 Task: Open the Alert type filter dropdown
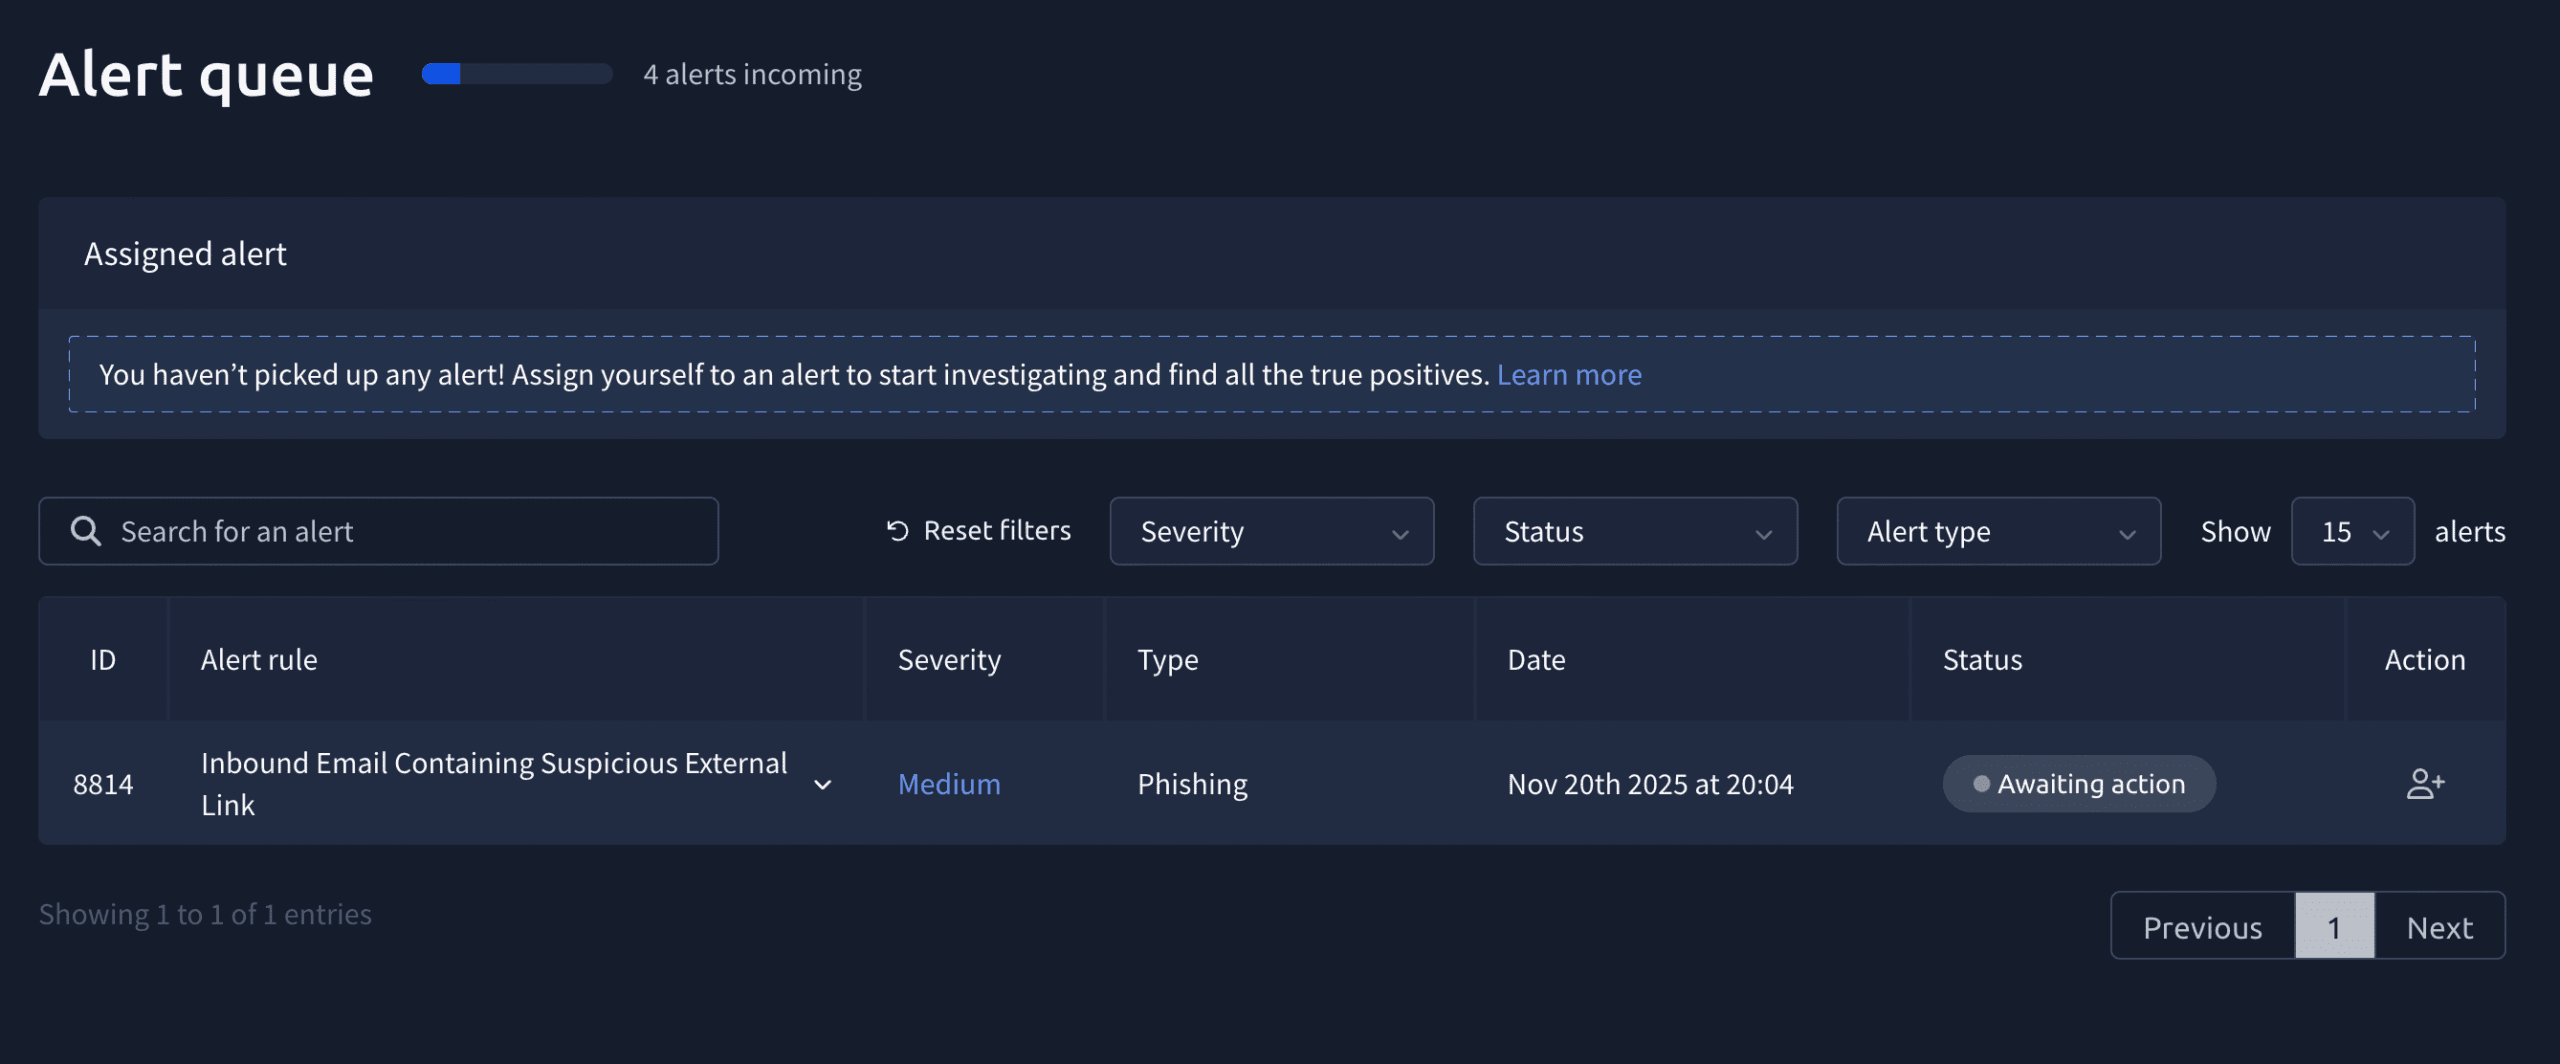pos(1997,531)
